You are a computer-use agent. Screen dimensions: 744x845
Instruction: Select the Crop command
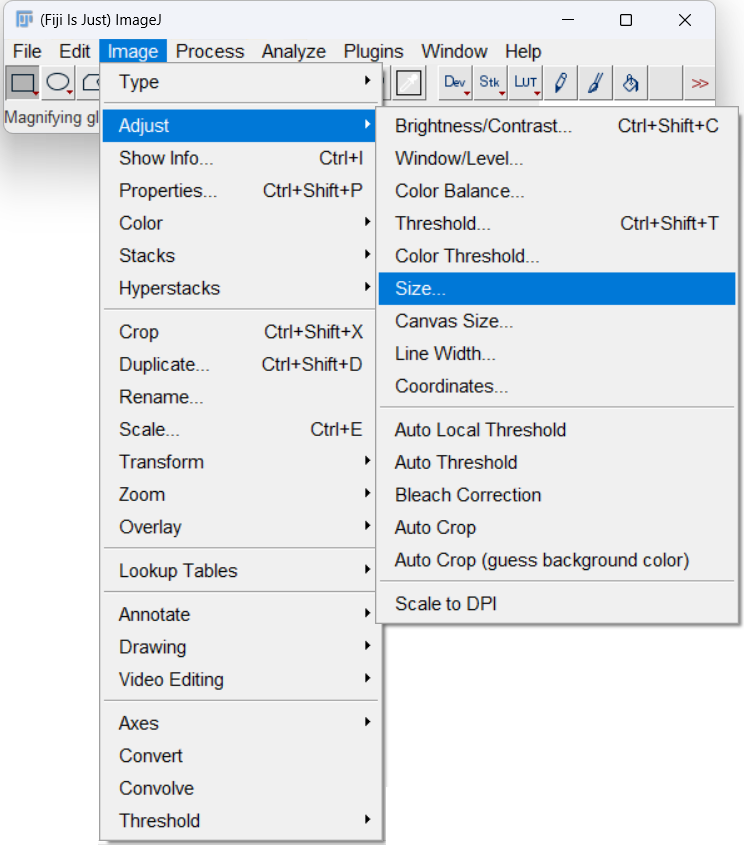[x=240, y=332]
